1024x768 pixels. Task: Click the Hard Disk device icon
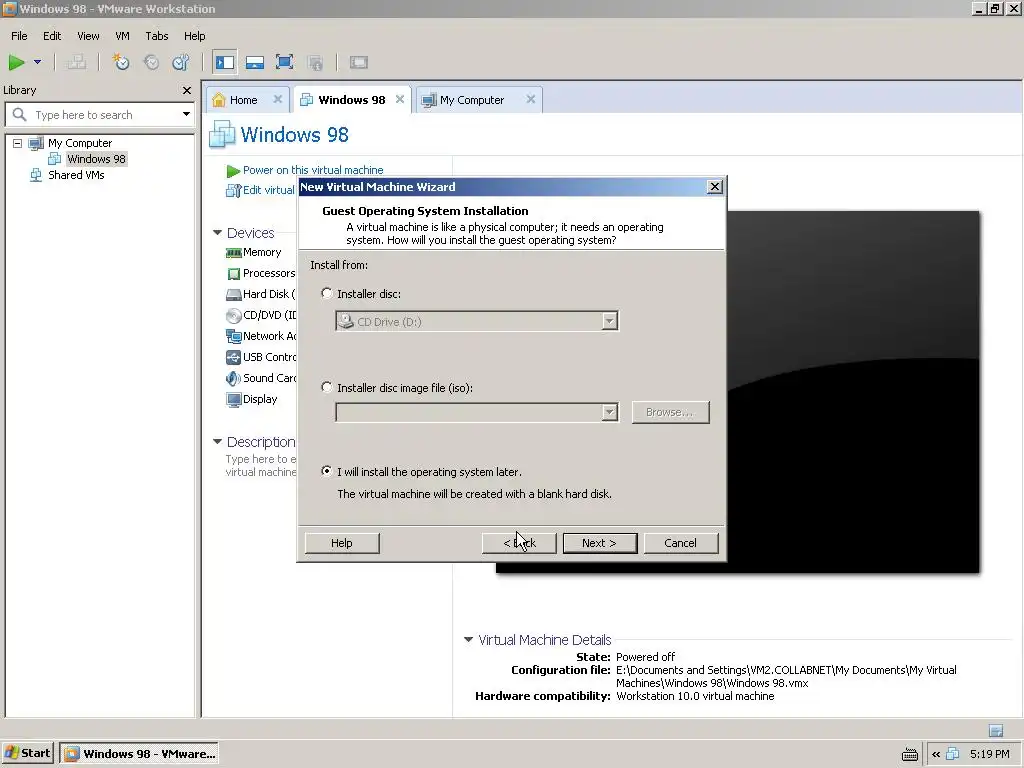pos(234,295)
